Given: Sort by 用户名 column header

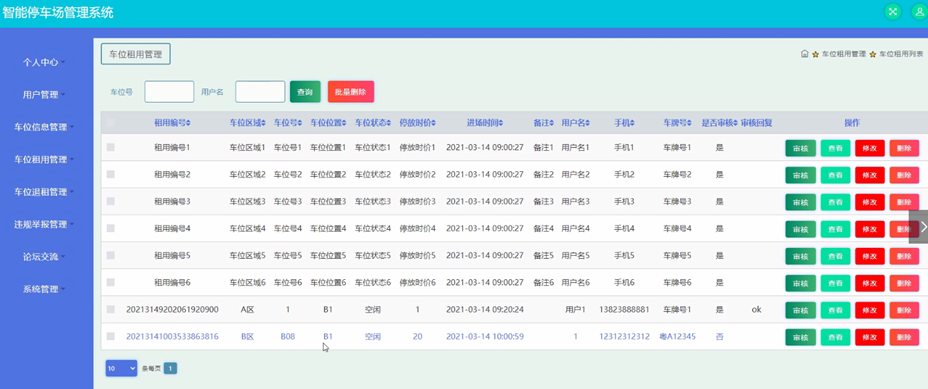Looking at the screenshot, I should pos(575,123).
